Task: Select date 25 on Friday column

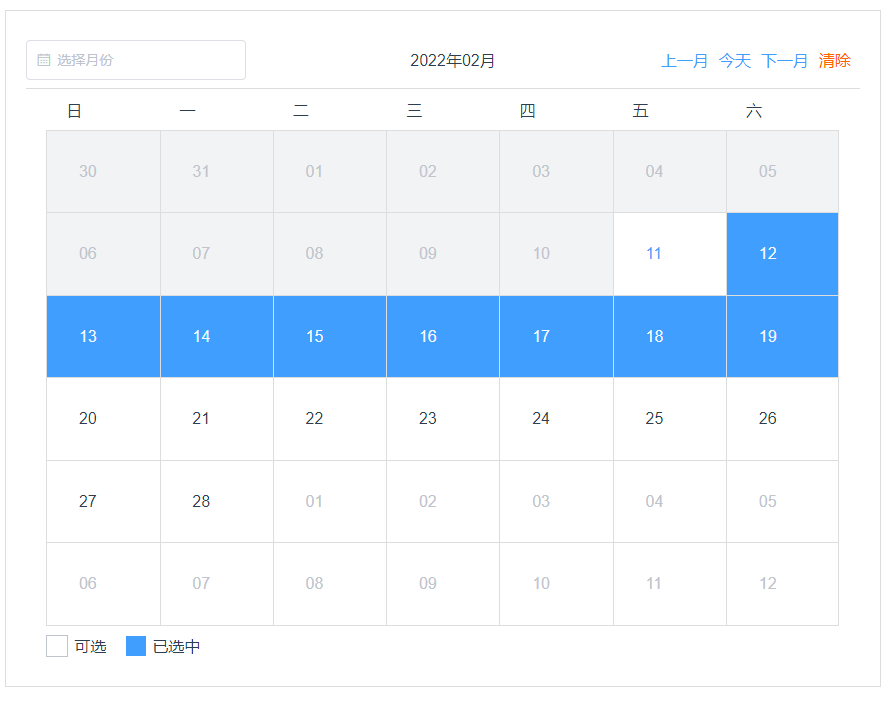Action: pos(670,419)
